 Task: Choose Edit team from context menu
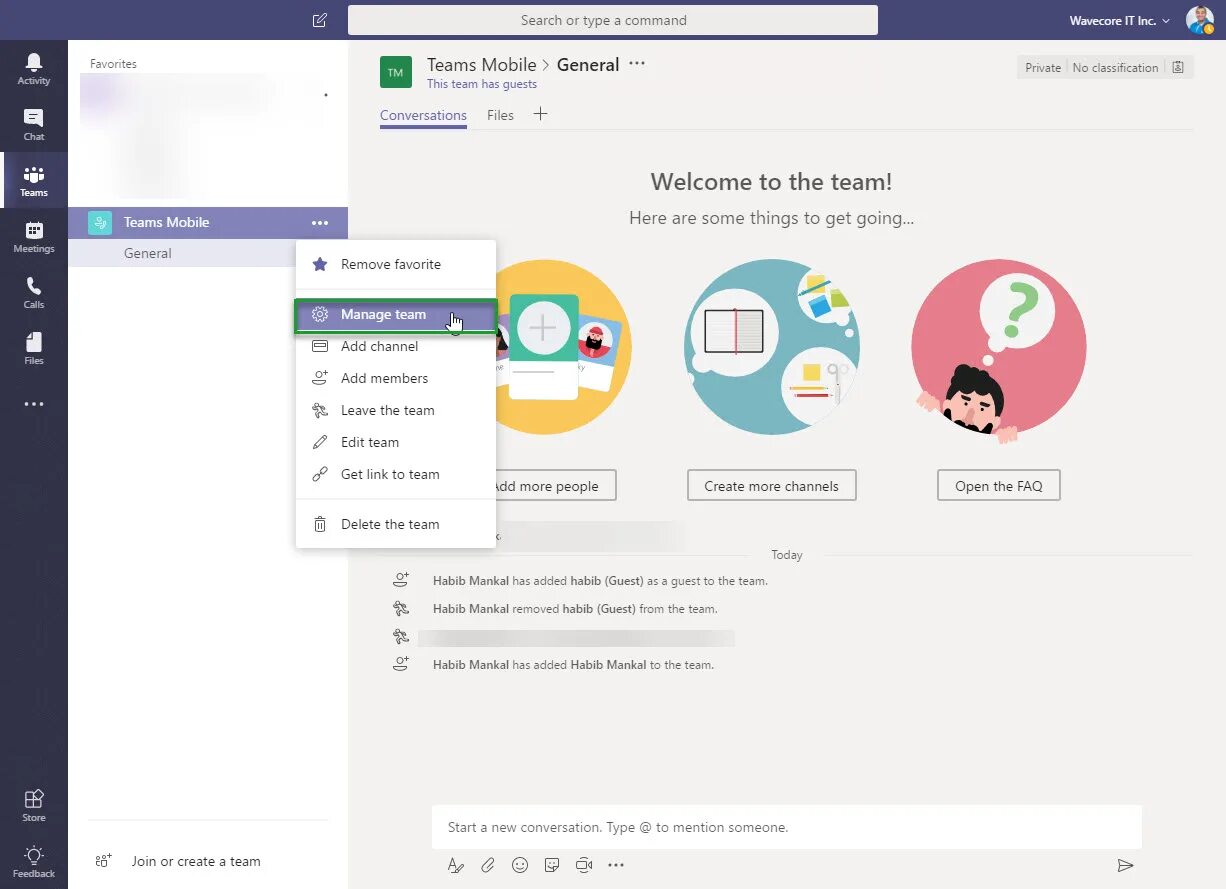[x=396, y=442]
